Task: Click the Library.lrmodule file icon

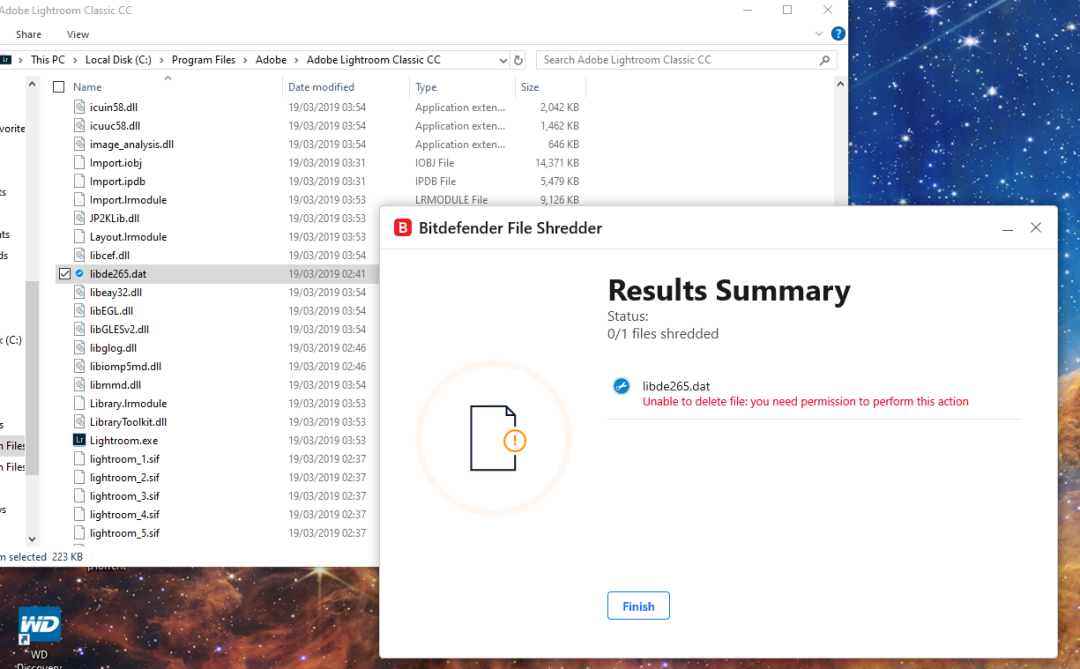Action: tap(79, 403)
